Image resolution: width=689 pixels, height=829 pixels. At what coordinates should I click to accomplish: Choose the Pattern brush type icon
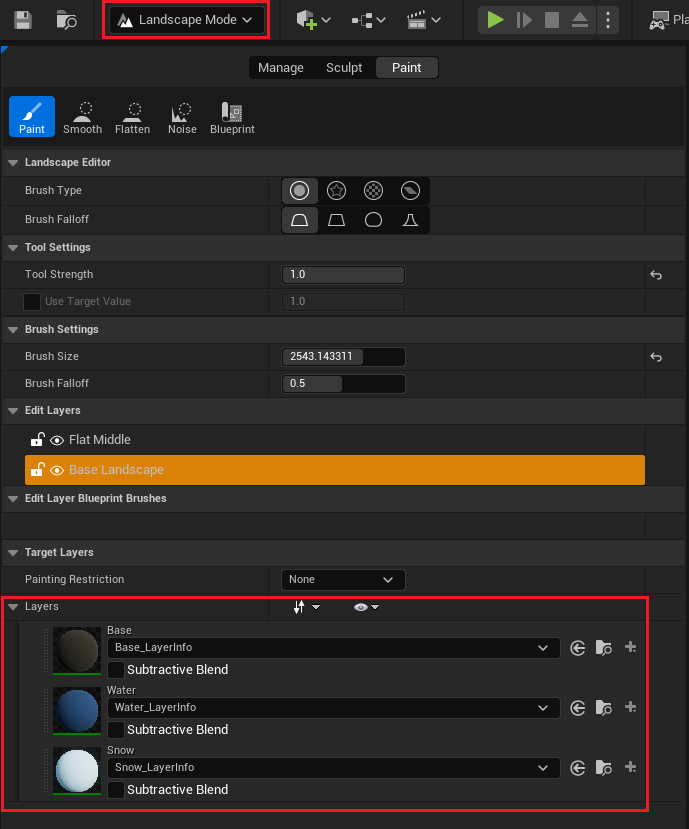click(x=373, y=190)
